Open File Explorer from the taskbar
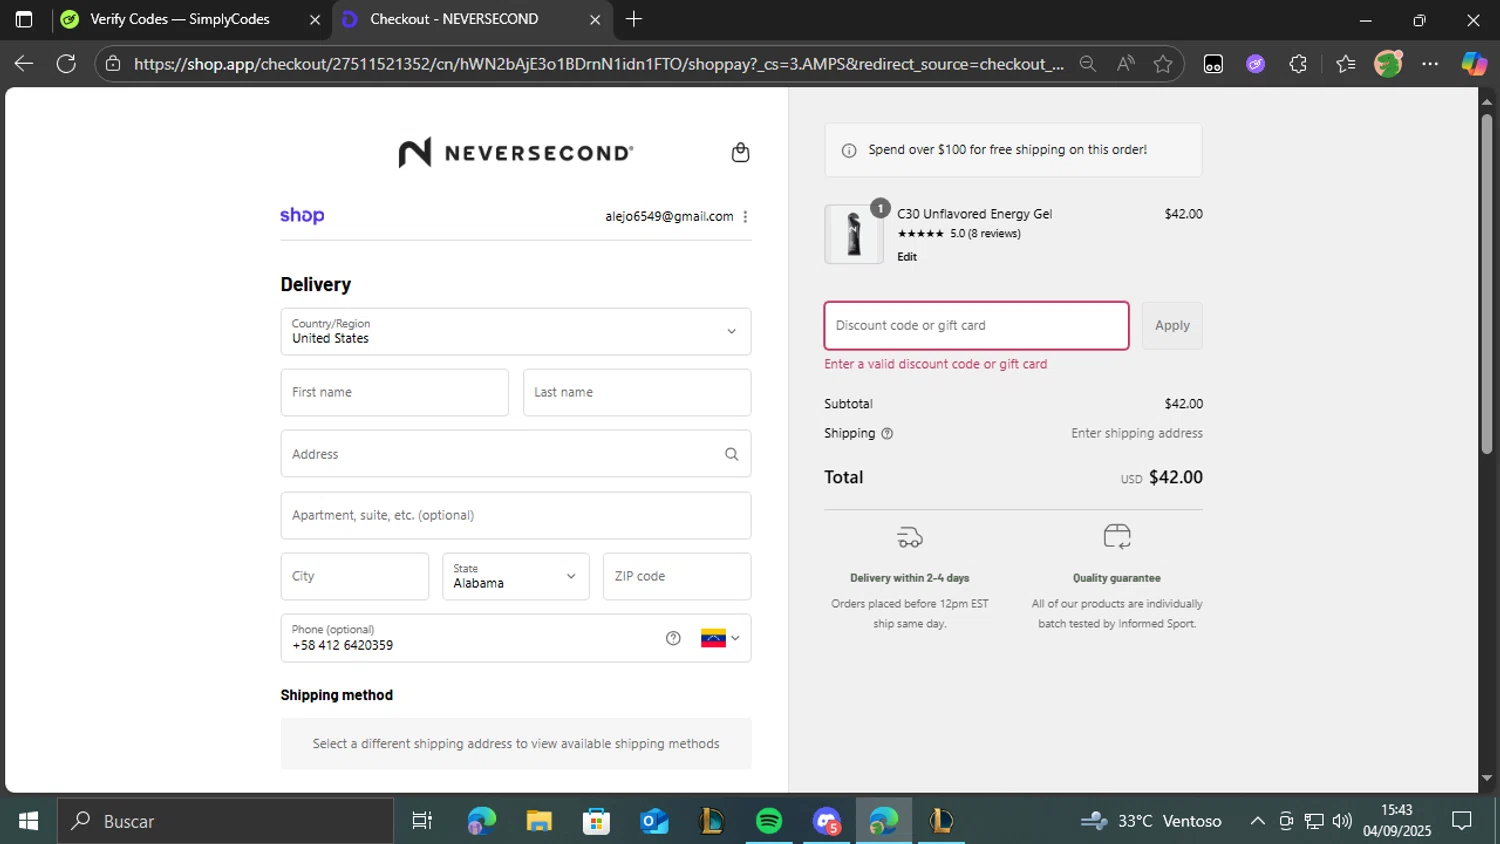Viewport: 1500px width, 844px height. [539, 821]
